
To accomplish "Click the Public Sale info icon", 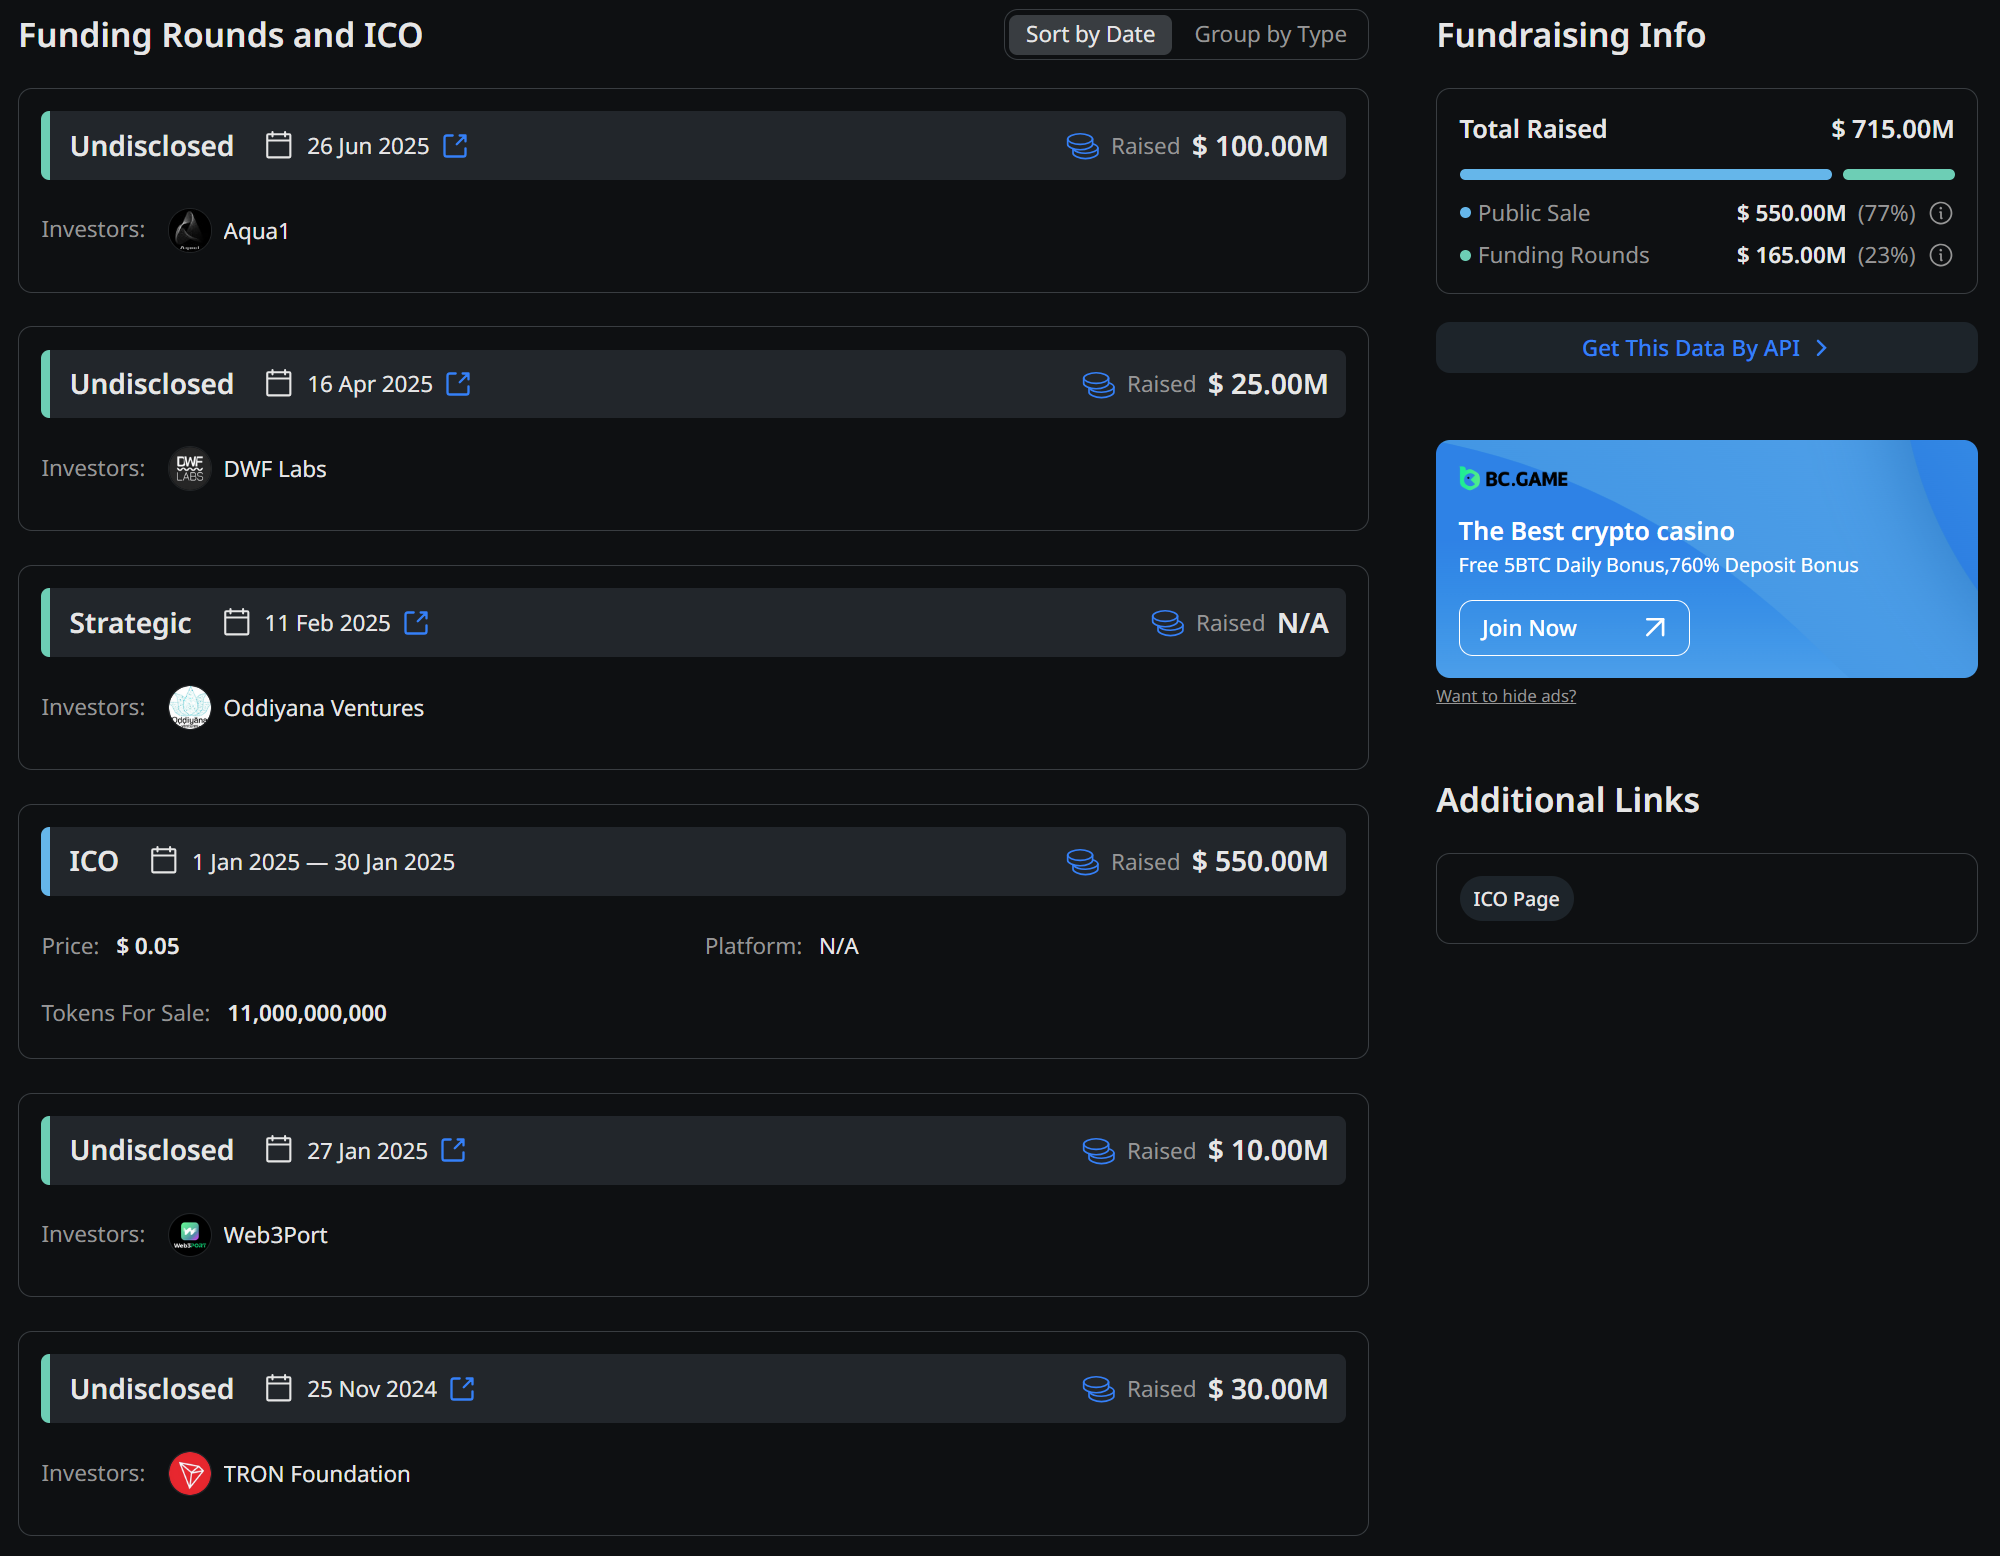I will (x=1940, y=213).
